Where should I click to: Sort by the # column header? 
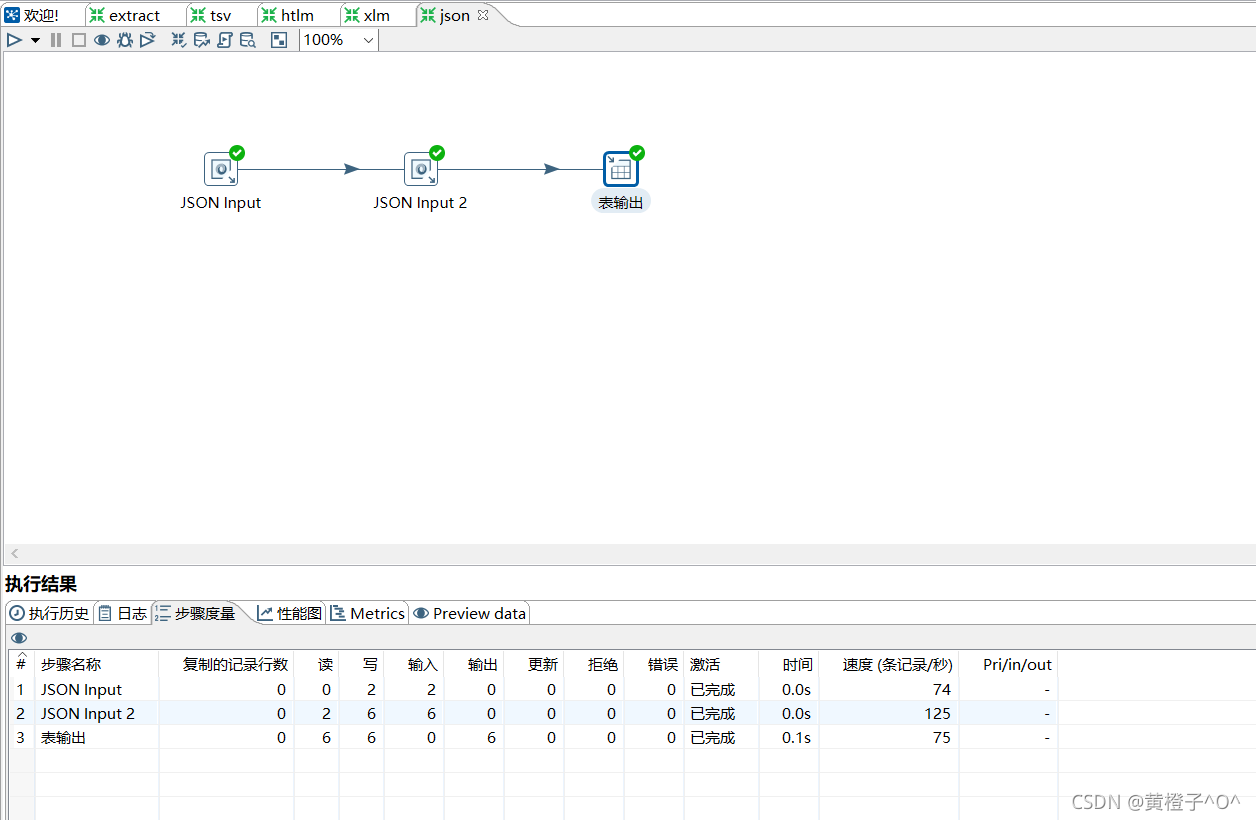(21, 662)
